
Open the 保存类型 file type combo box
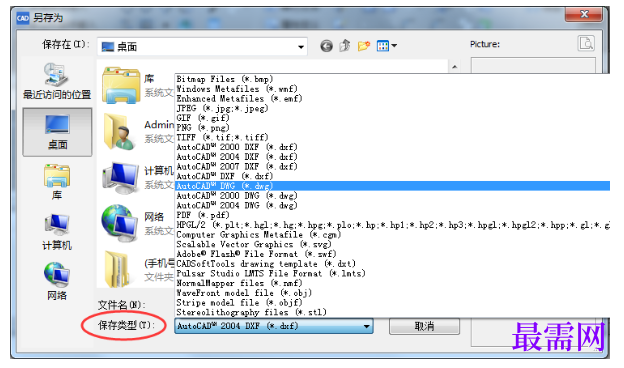click(274, 326)
